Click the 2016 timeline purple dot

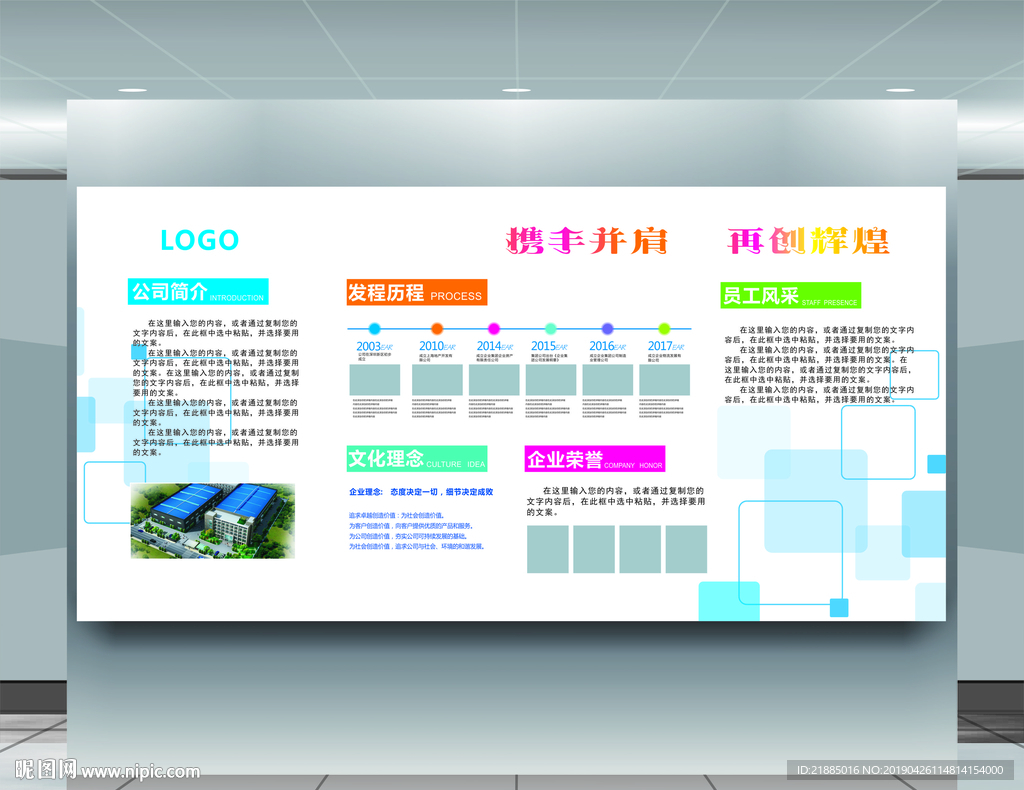pyautogui.click(x=607, y=328)
